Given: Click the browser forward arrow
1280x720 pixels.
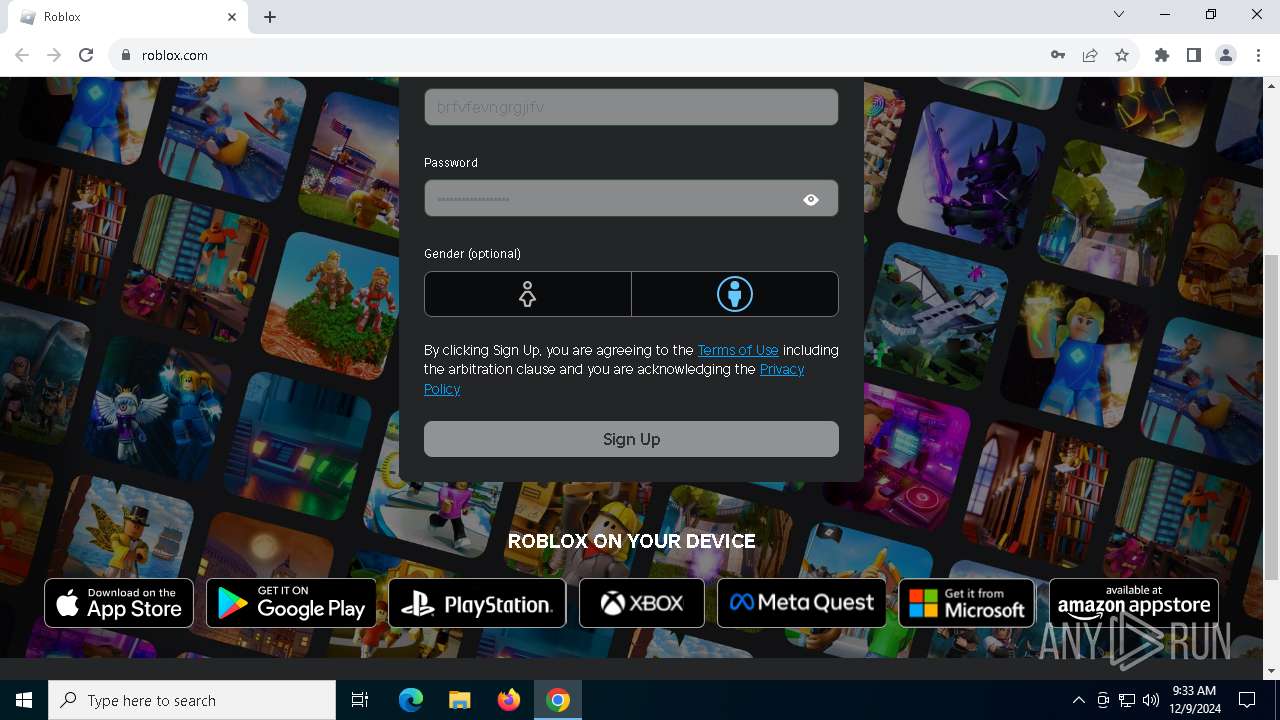Looking at the screenshot, I should [54, 55].
